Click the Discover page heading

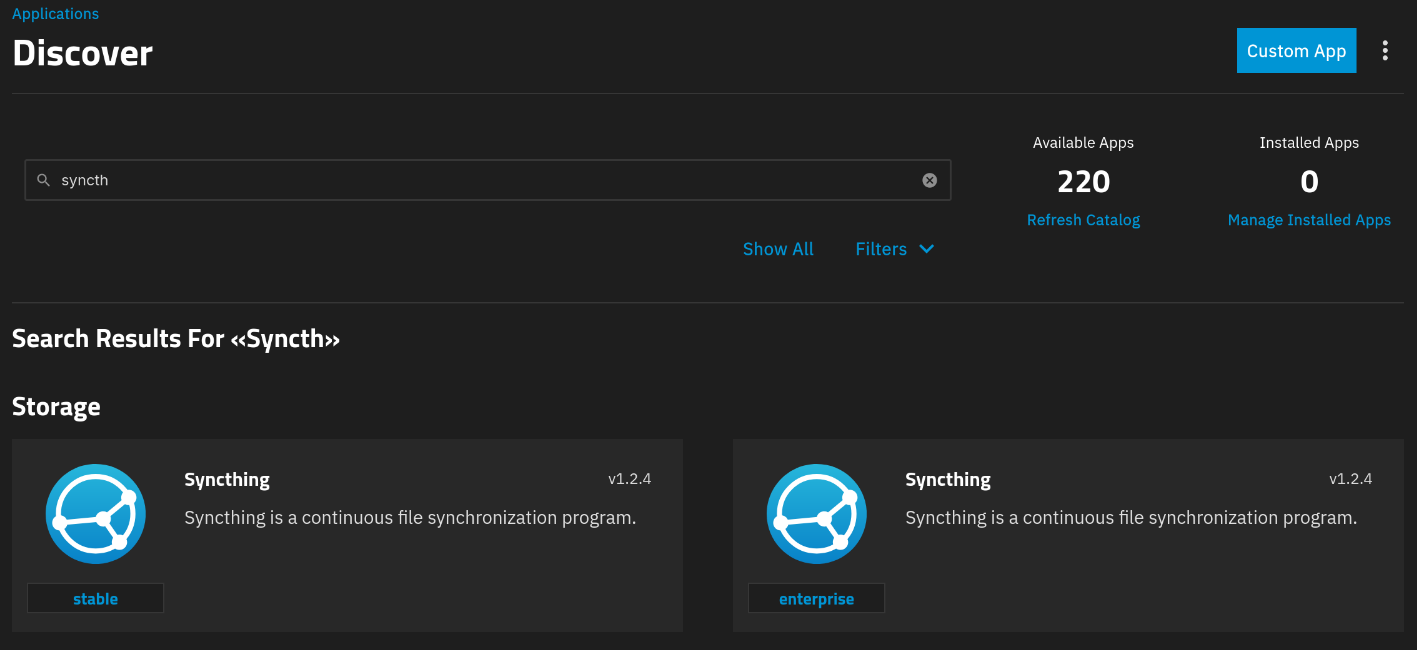point(82,53)
